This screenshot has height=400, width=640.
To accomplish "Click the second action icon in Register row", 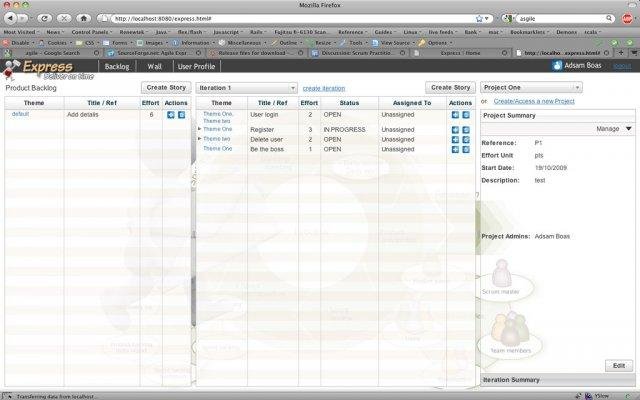I will [466, 130].
